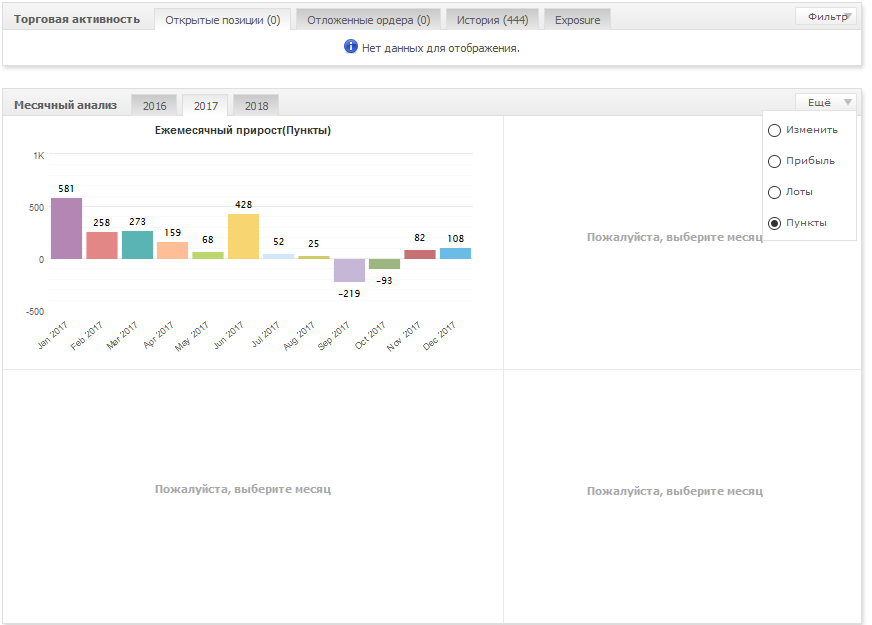
Task: Select the Лоты radio option
Action: pos(774,193)
